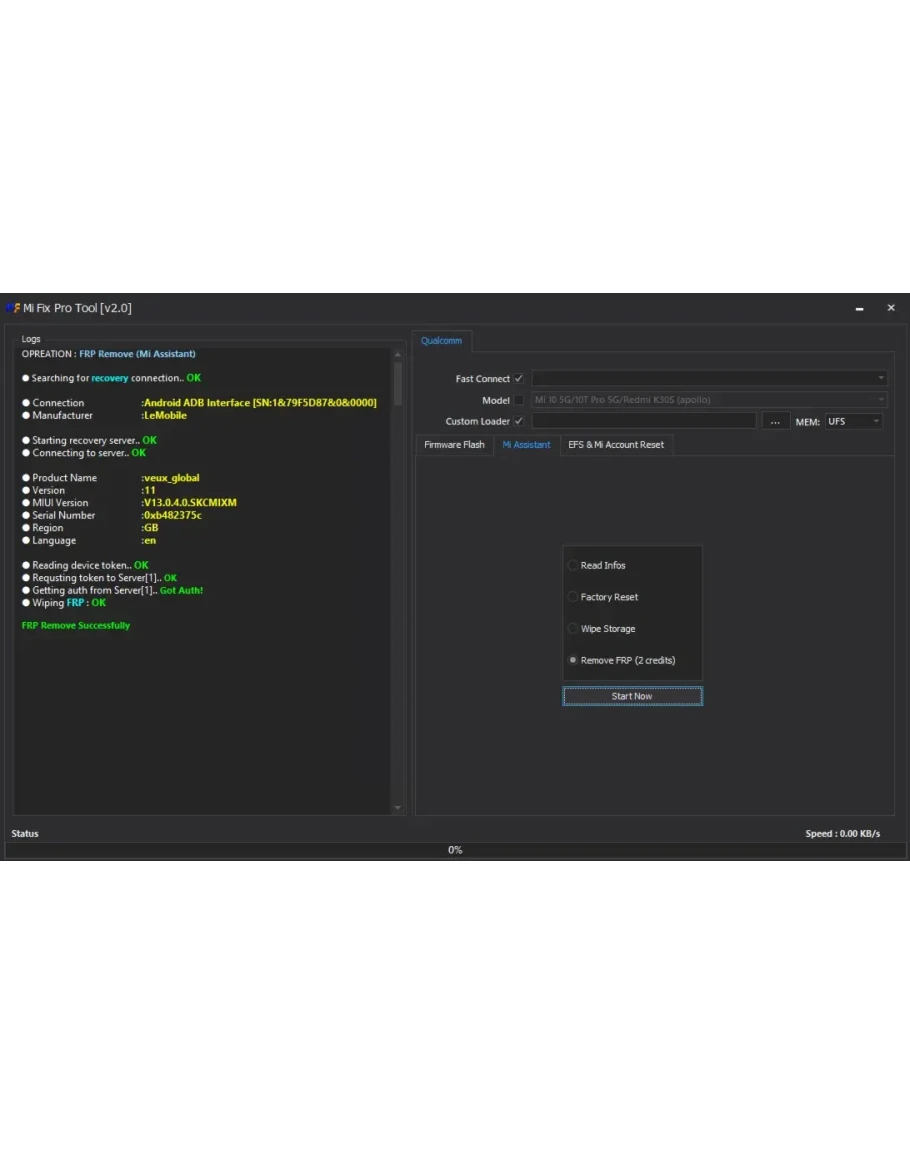Click the progress bar showing 0%
The width and height of the screenshot is (910, 1155).
point(454,850)
